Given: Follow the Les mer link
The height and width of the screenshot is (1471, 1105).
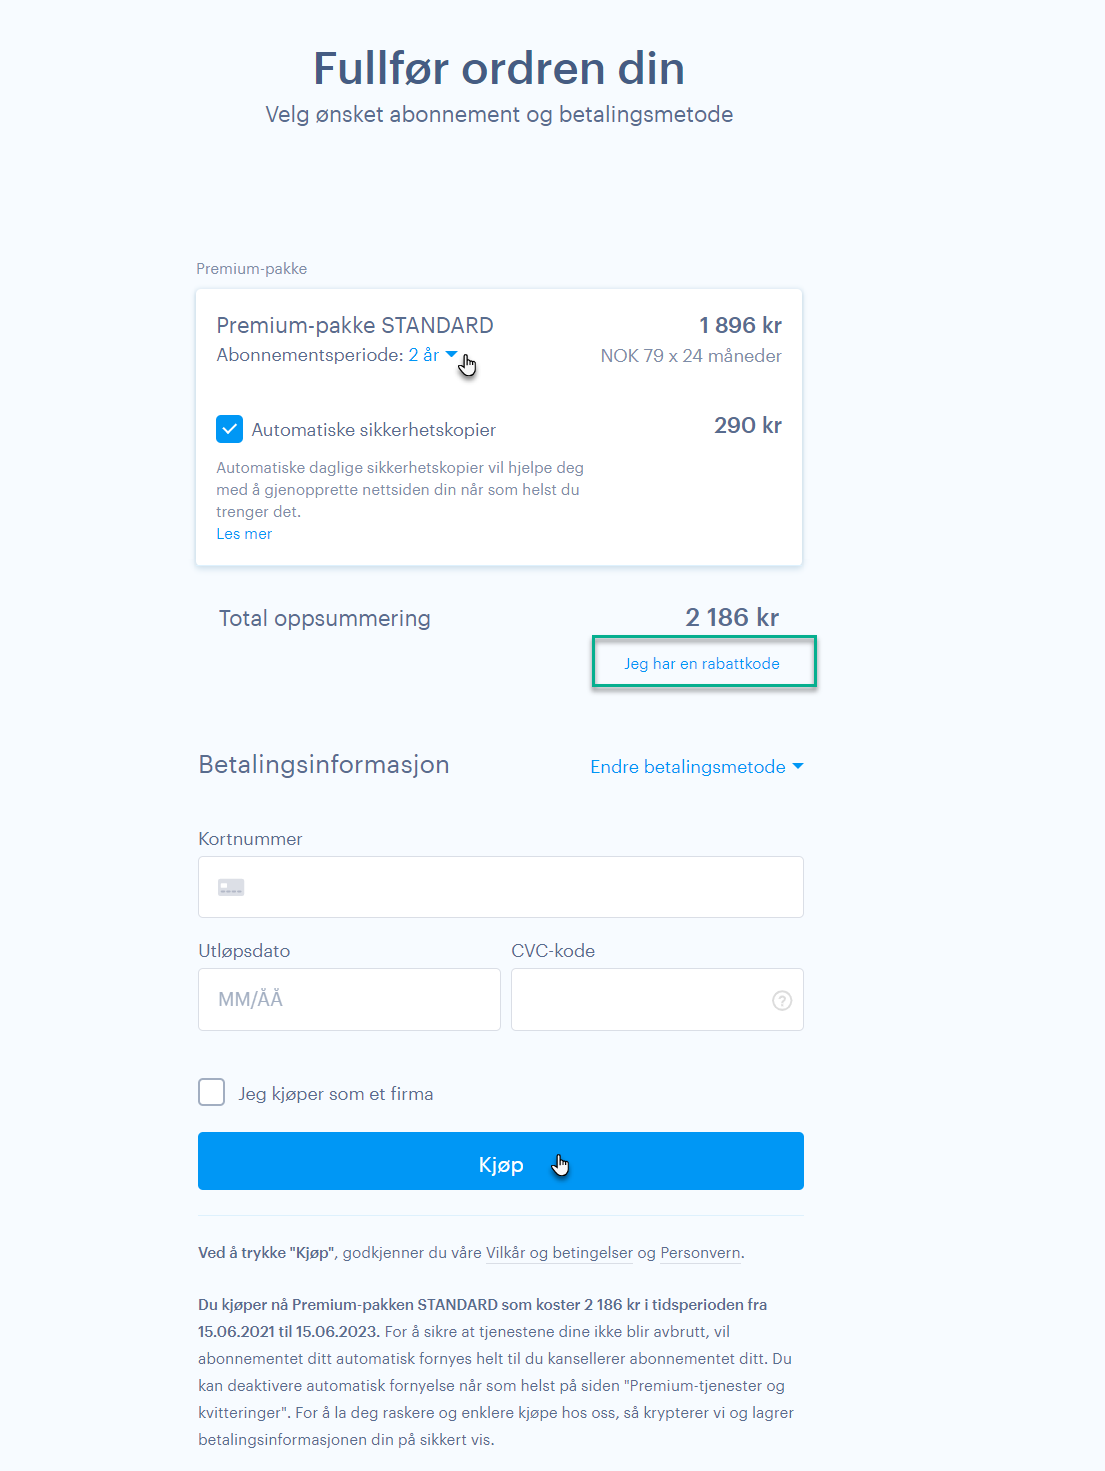Looking at the screenshot, I should tap(244, 534).
